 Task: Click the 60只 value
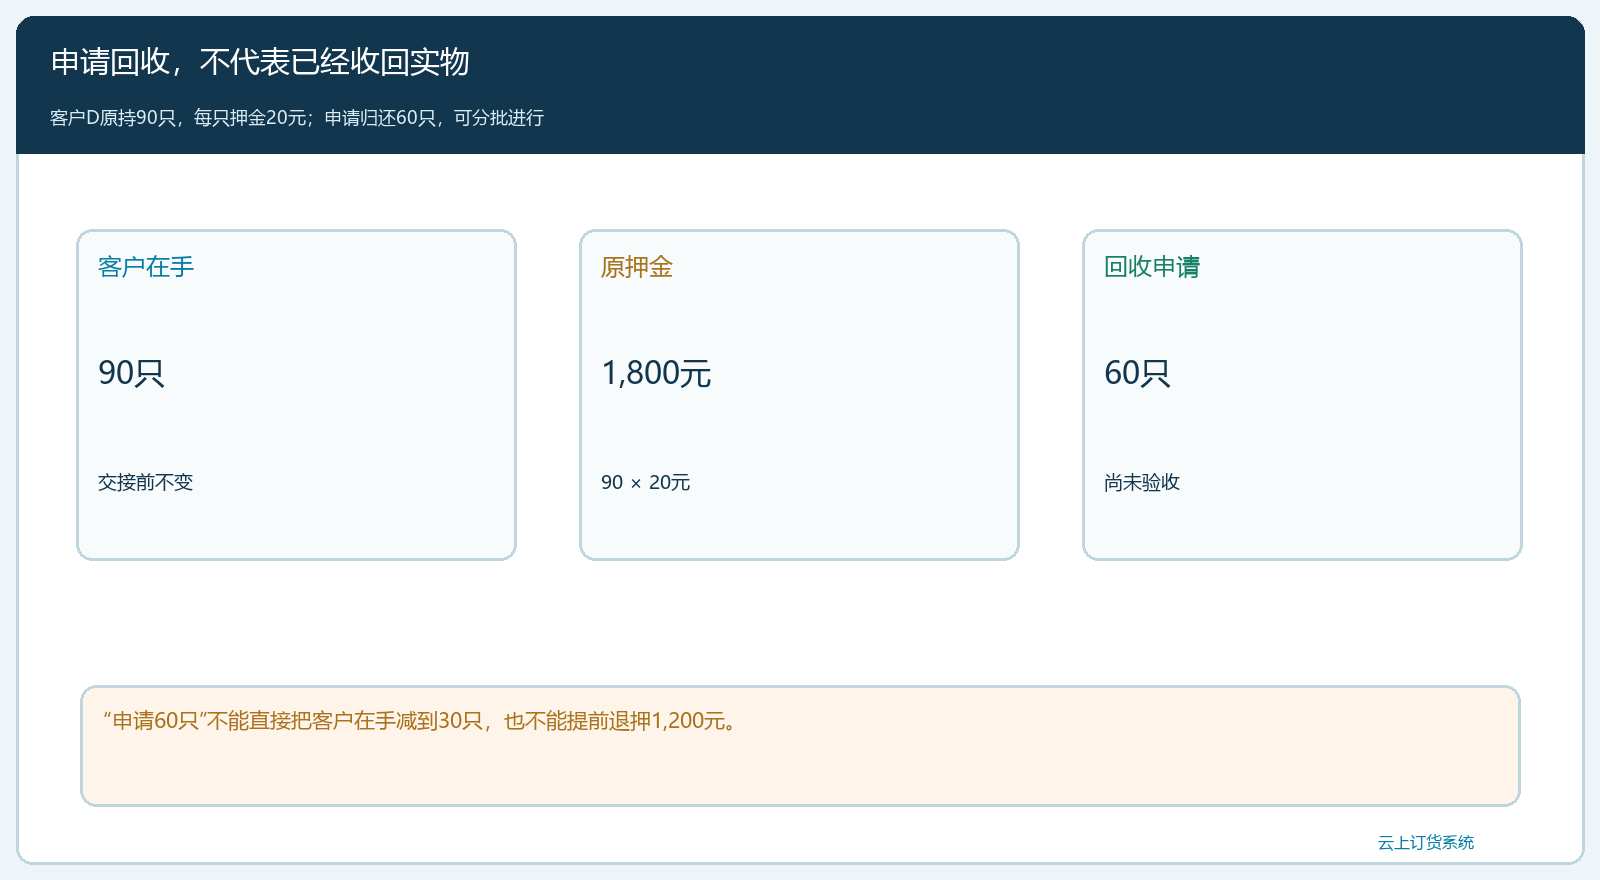point(1137,373)
